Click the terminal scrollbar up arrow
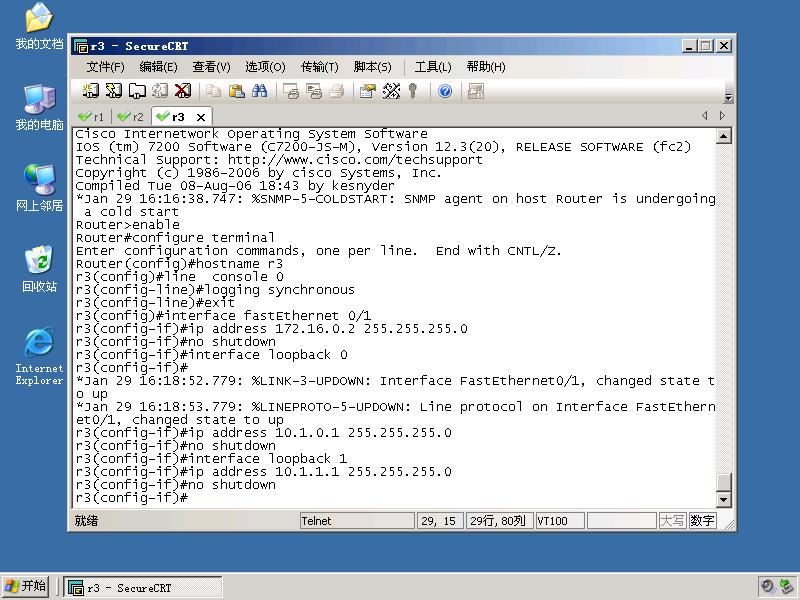800x600 pixels. tap(723, 136)
